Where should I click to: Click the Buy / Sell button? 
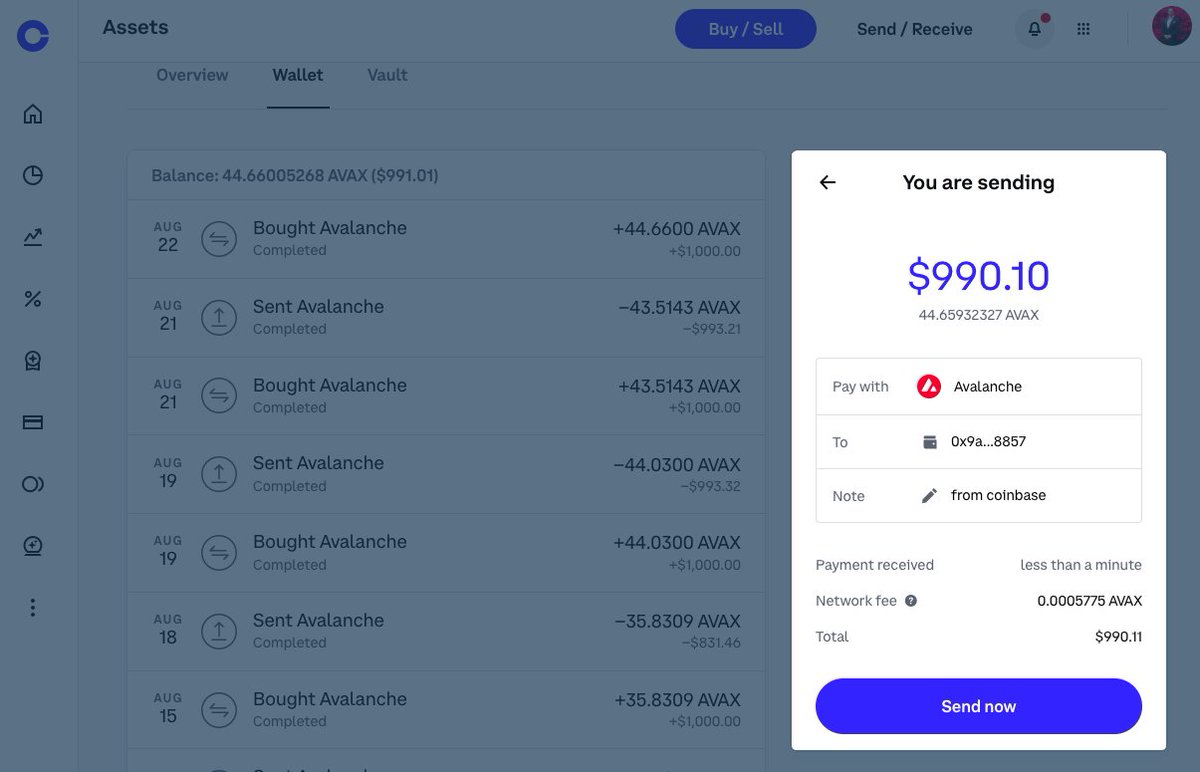[x=746, y=29]
